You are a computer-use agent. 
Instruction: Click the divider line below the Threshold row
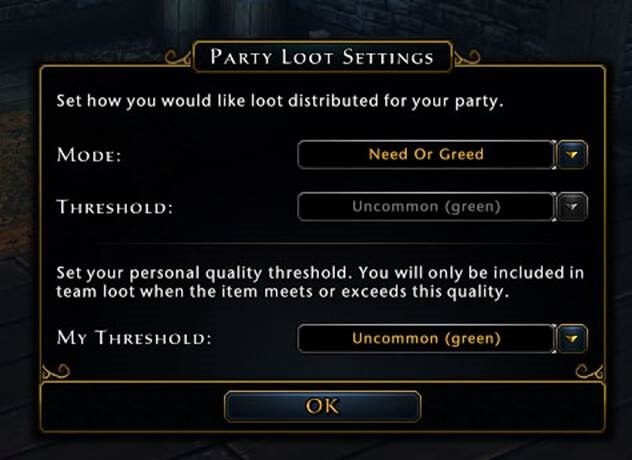pyautogui.click(x=322, y=243)
